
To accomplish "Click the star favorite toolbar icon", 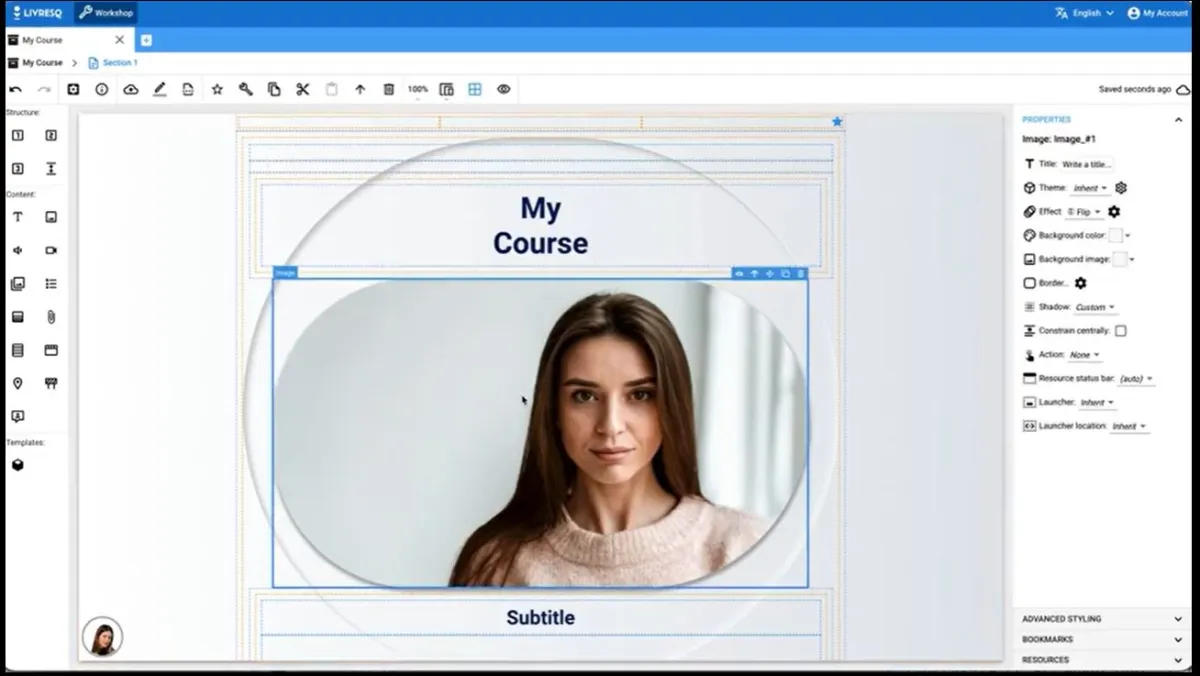I will click(217, 89).
